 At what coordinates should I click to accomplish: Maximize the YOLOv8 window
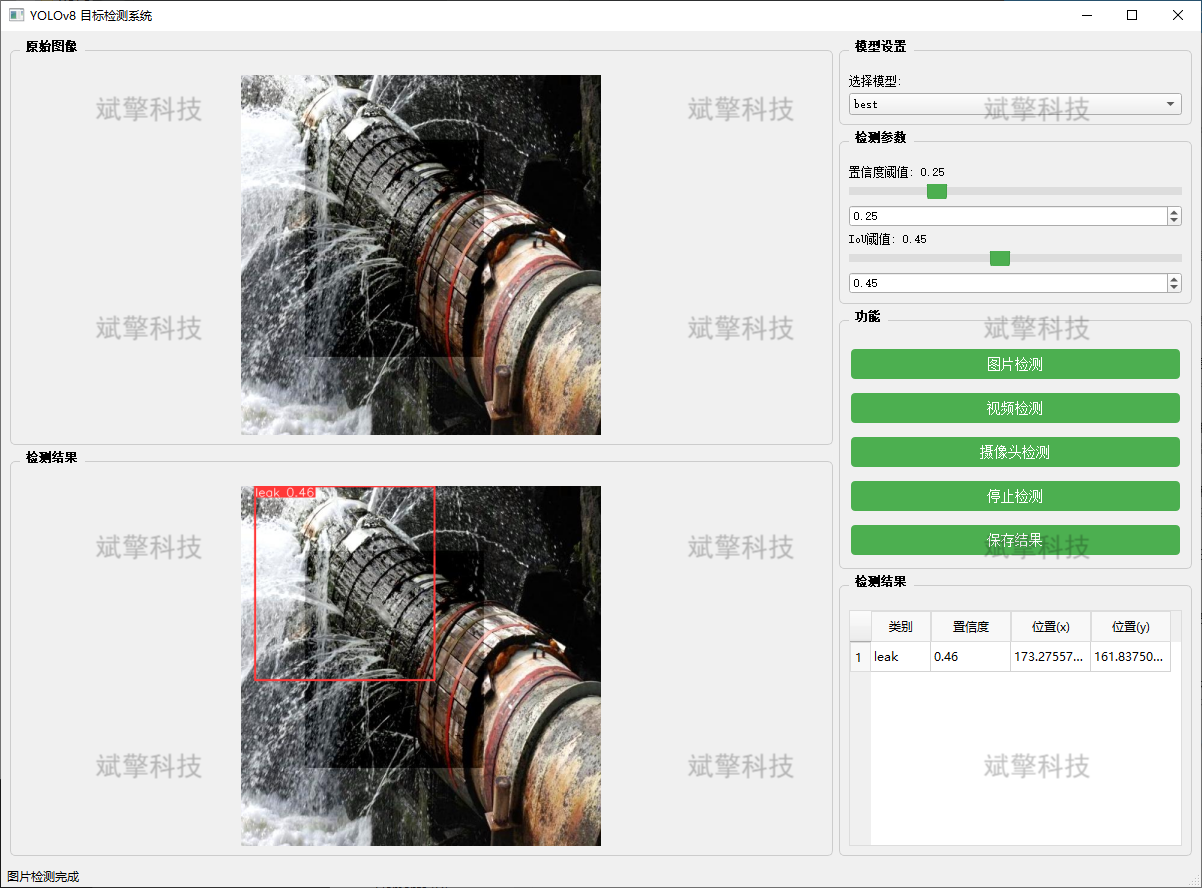(1132, 15)
